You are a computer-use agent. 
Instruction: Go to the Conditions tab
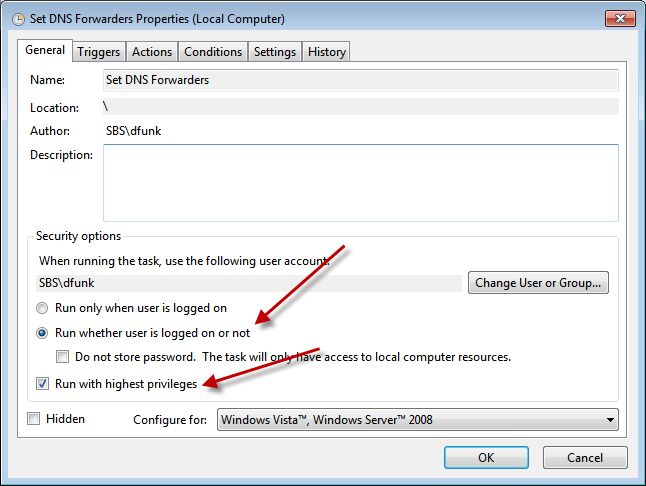click(213, 52)
